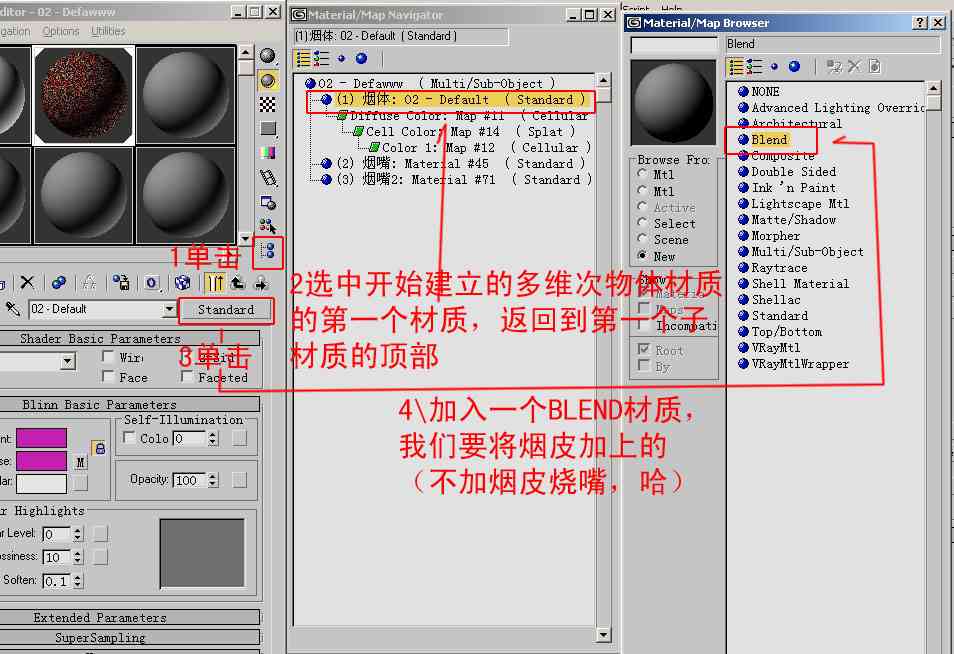This screenshot has height=654, width=954.
Task: Open the shader type dropdown arrow
Action: tap(68, 362)
